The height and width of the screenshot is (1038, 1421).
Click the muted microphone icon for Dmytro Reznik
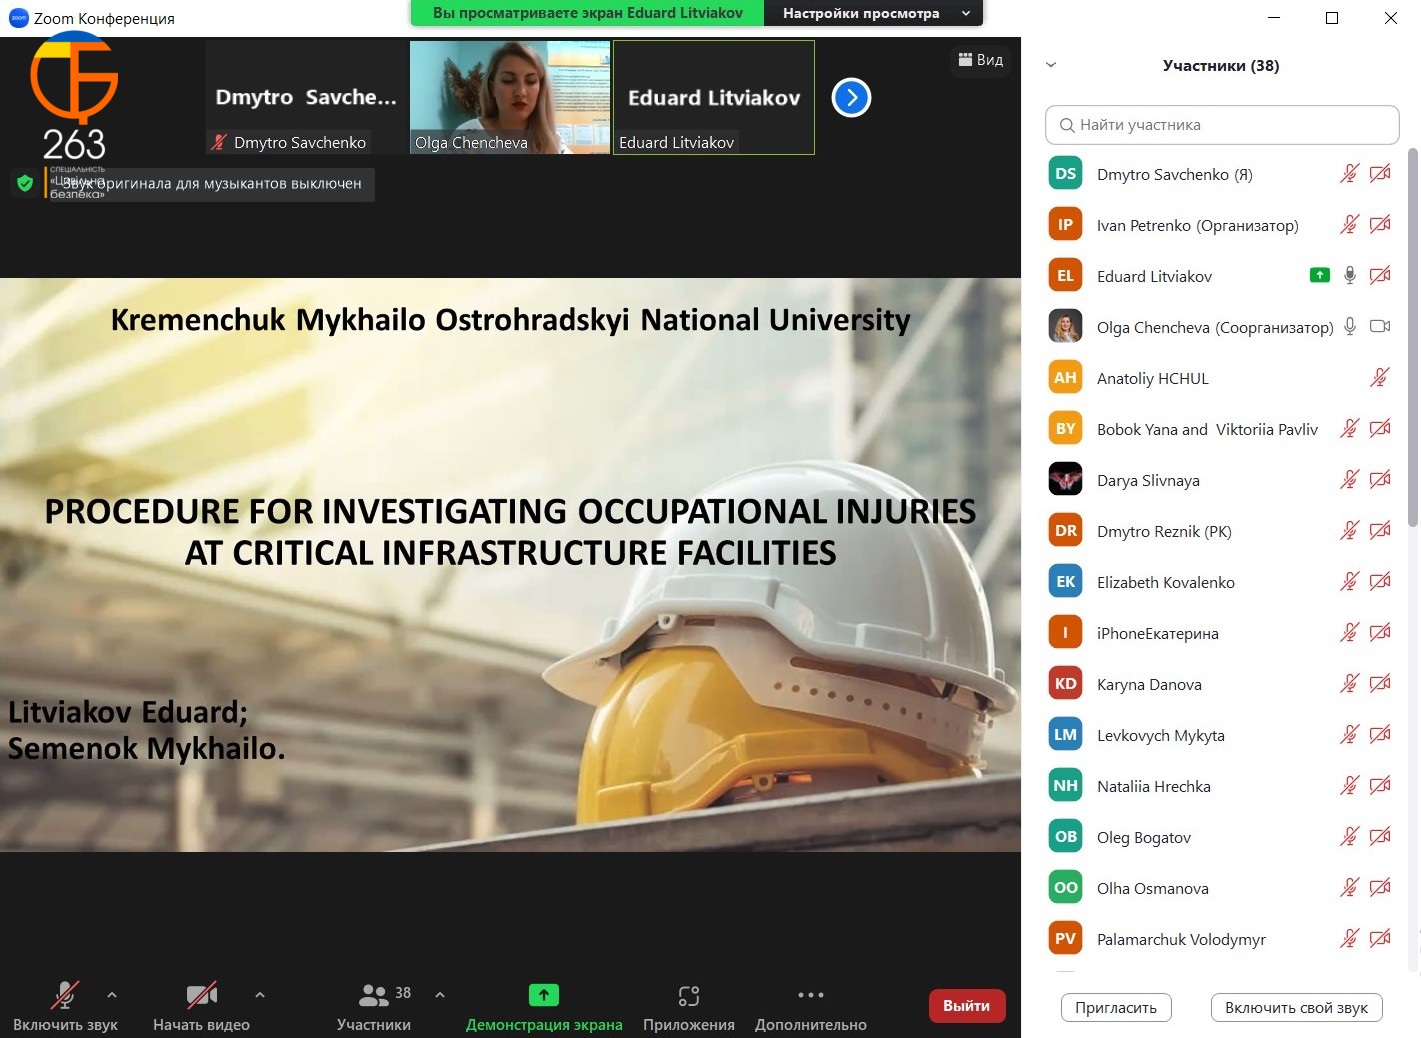[x=1349, y=531]
